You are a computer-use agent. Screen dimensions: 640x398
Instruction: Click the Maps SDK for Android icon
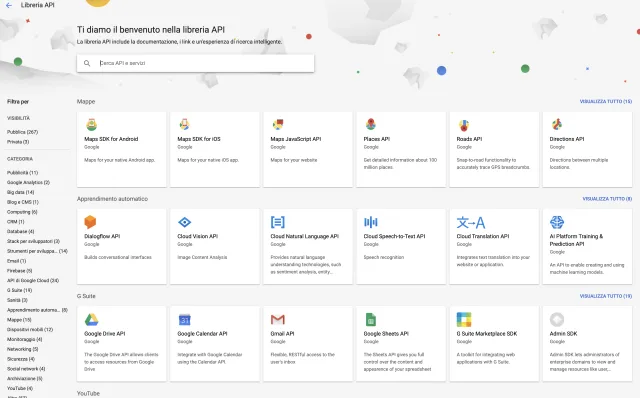(x=91, y=124)
